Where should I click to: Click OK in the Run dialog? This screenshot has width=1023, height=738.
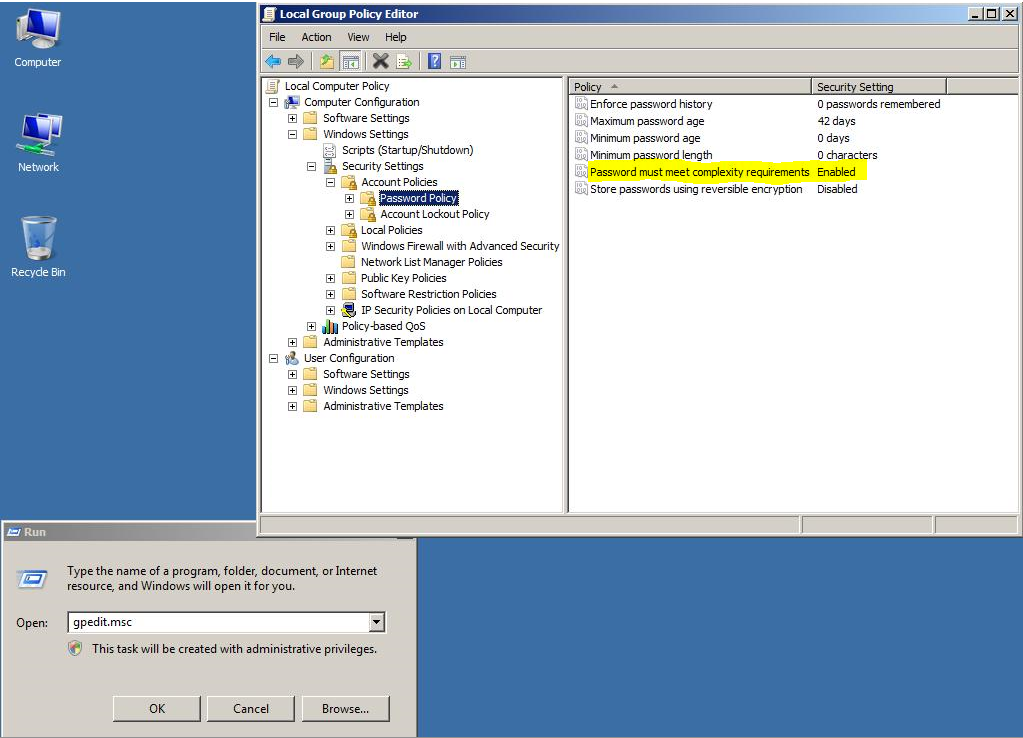157,709
